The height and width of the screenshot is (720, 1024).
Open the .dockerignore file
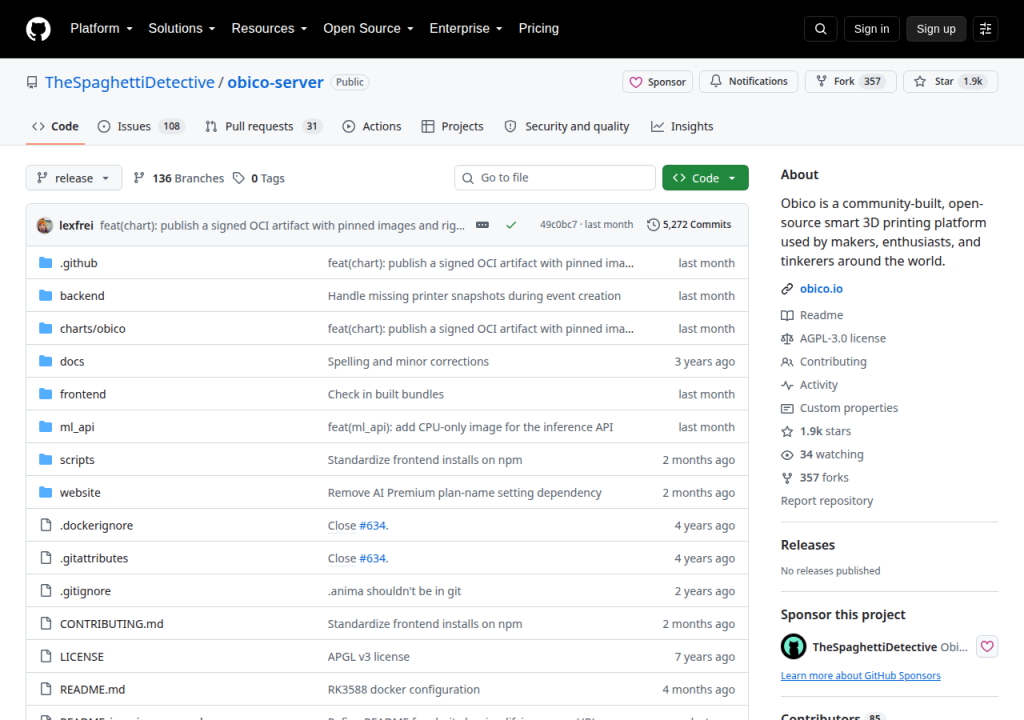pos(96,525)
